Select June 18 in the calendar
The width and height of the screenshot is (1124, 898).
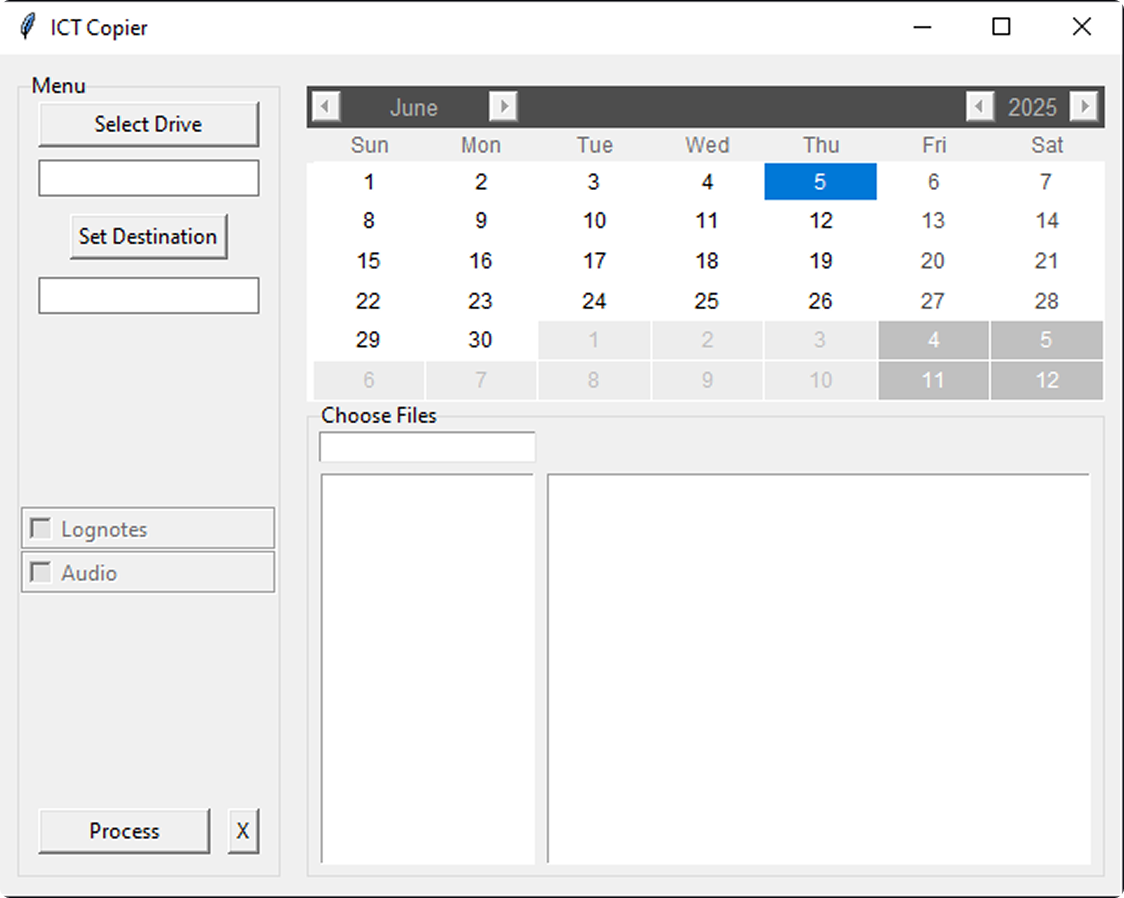[x=707, y=261]
